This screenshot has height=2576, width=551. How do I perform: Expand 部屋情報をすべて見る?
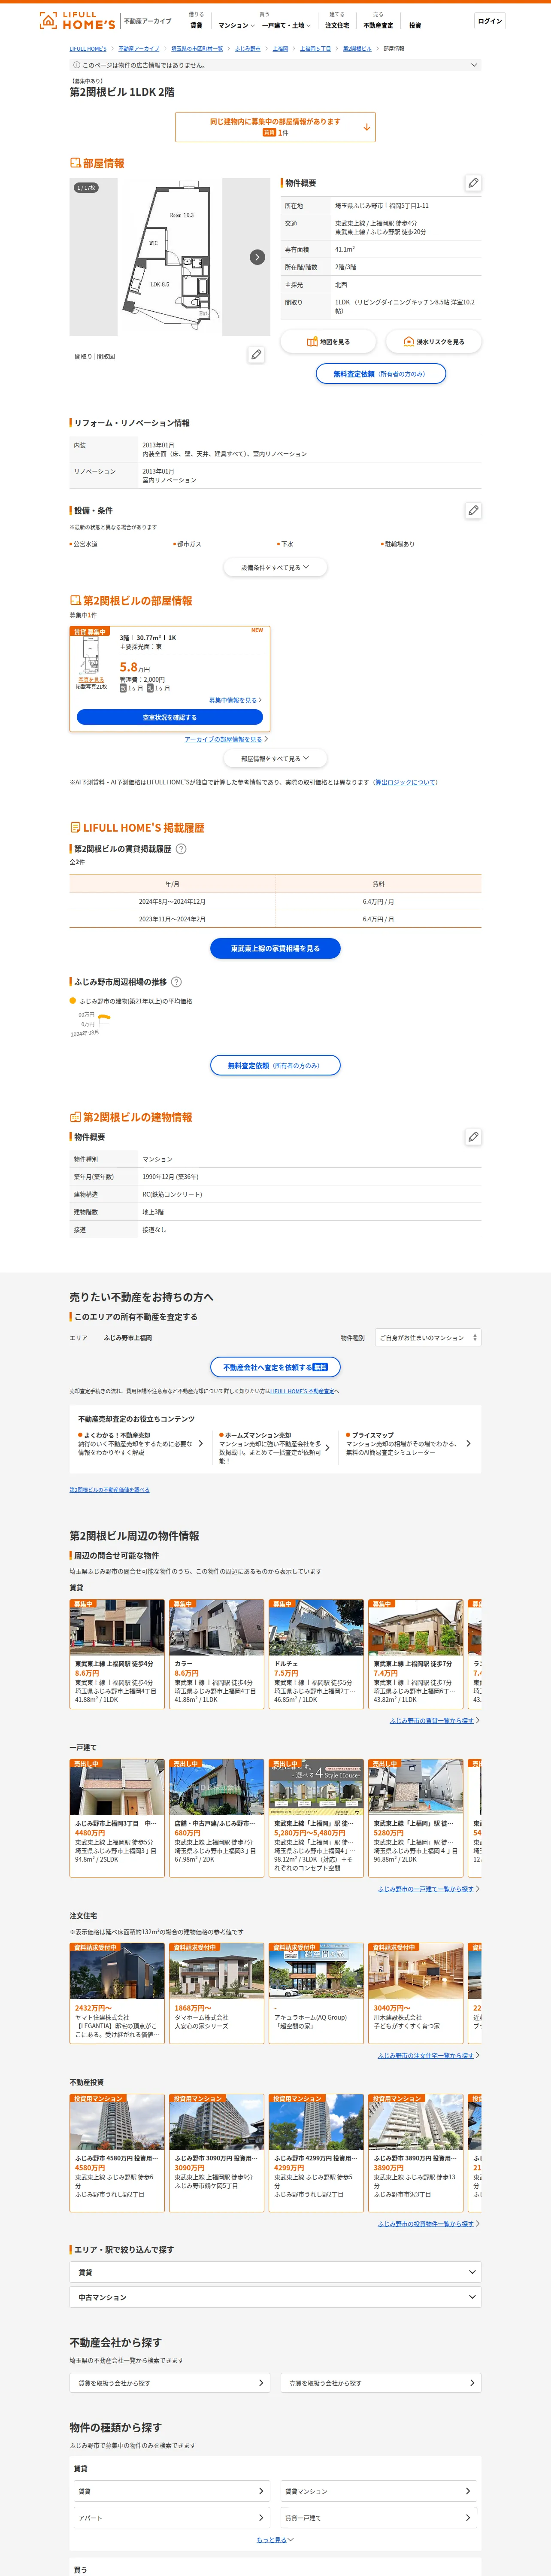275,759
